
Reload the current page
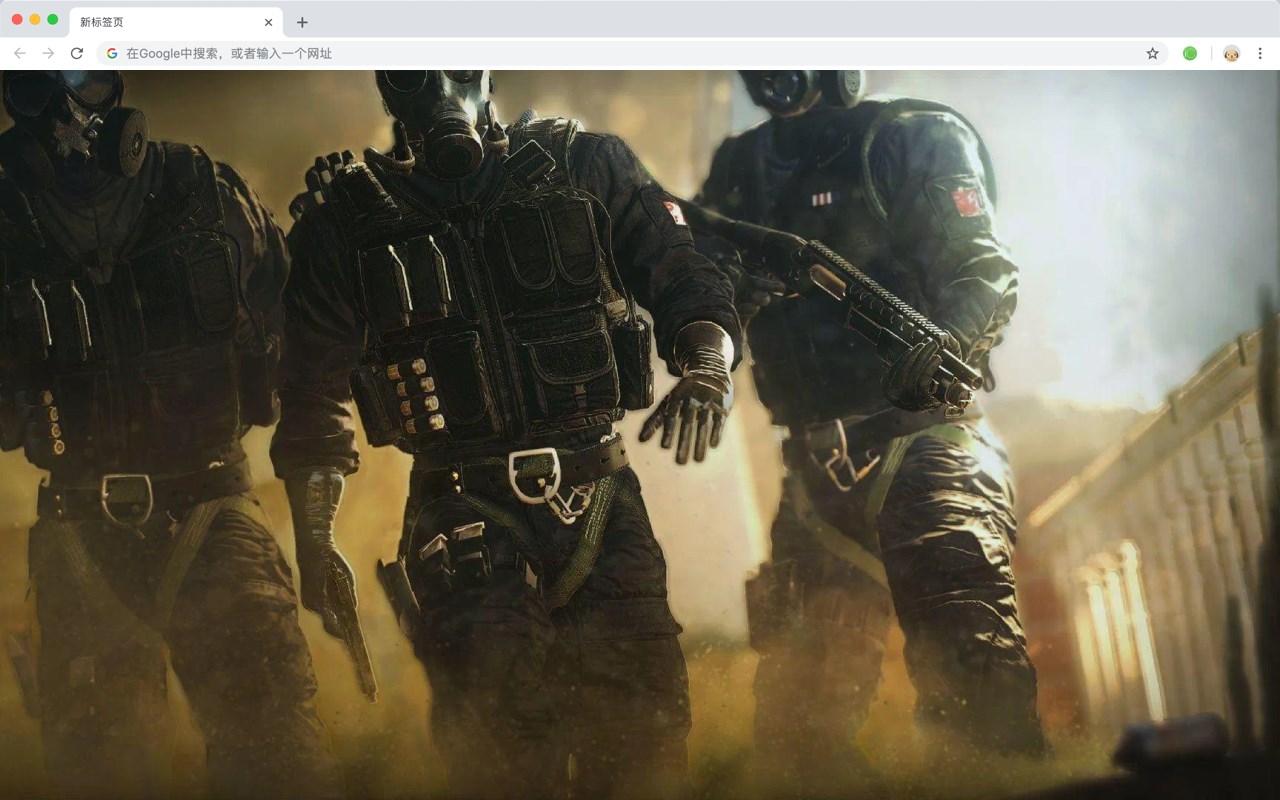pos(77,53)
